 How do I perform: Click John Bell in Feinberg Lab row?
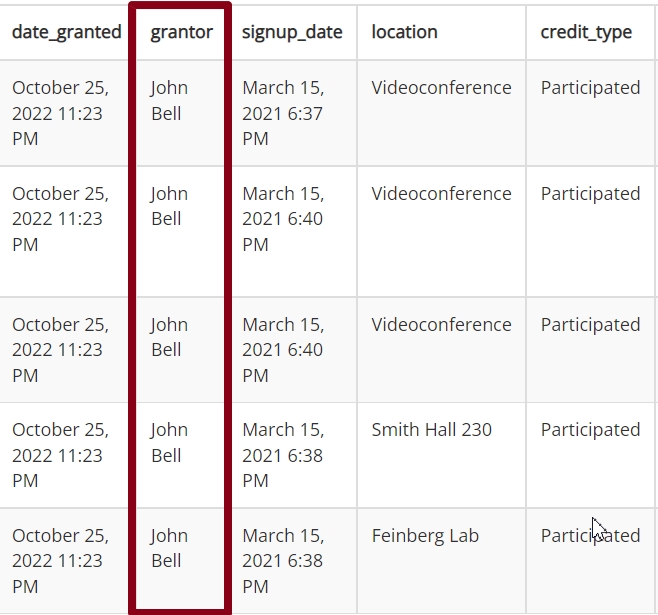[x=169, y=548]
